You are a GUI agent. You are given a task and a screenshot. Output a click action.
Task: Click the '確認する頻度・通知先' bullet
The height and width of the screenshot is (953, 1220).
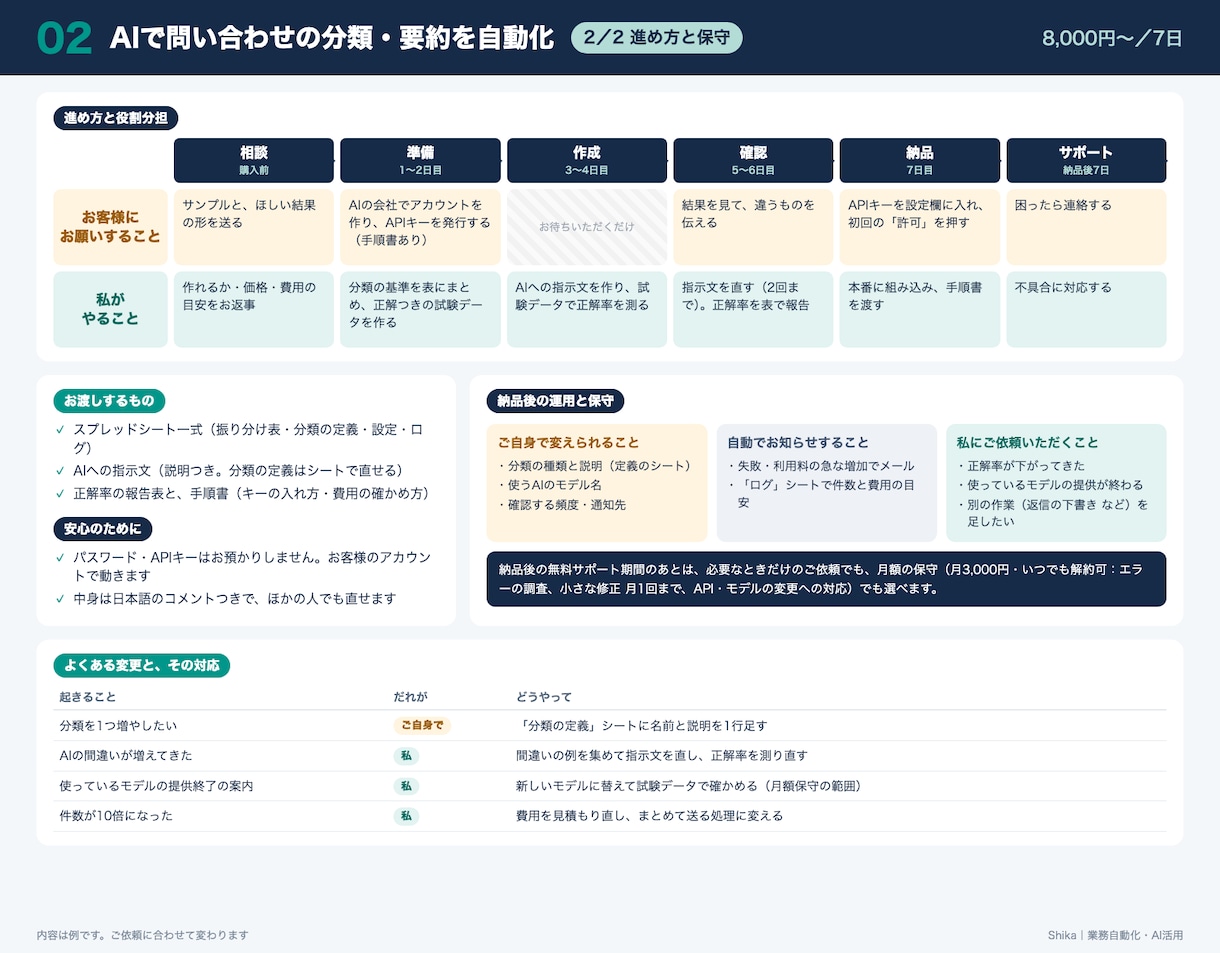pyautogui.click(x=561, y=505)
